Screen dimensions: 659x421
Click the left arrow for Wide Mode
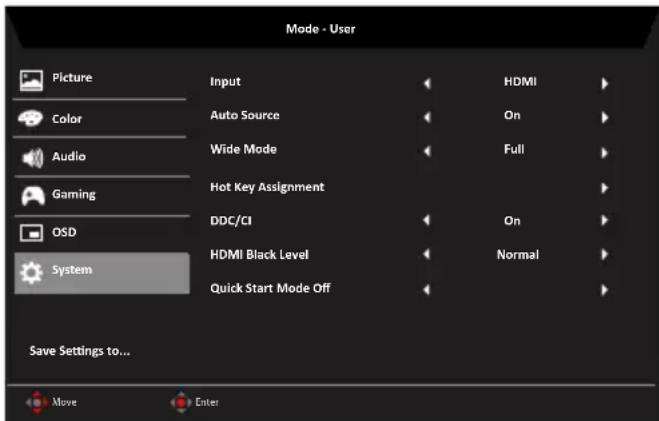click(x=427, y=151)
